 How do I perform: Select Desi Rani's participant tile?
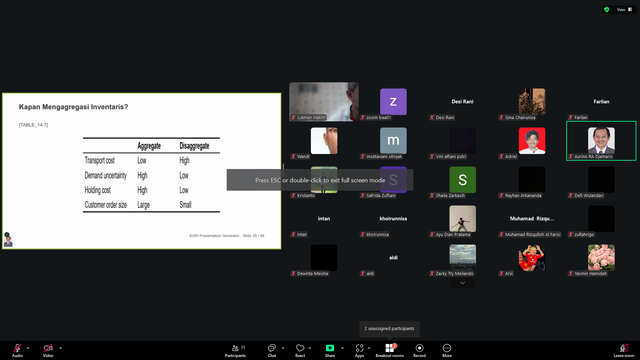(x=462, y=102)
